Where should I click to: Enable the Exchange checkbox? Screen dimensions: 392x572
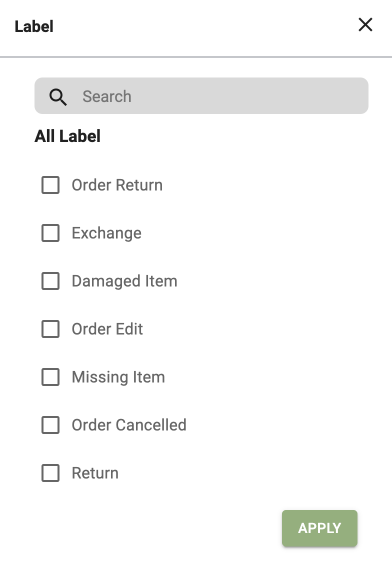[50, 233]
